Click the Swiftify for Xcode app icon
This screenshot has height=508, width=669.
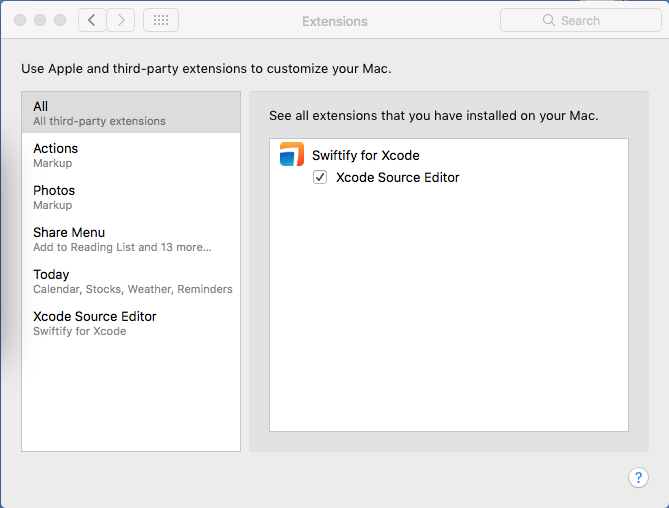click(x=292, y=155)
